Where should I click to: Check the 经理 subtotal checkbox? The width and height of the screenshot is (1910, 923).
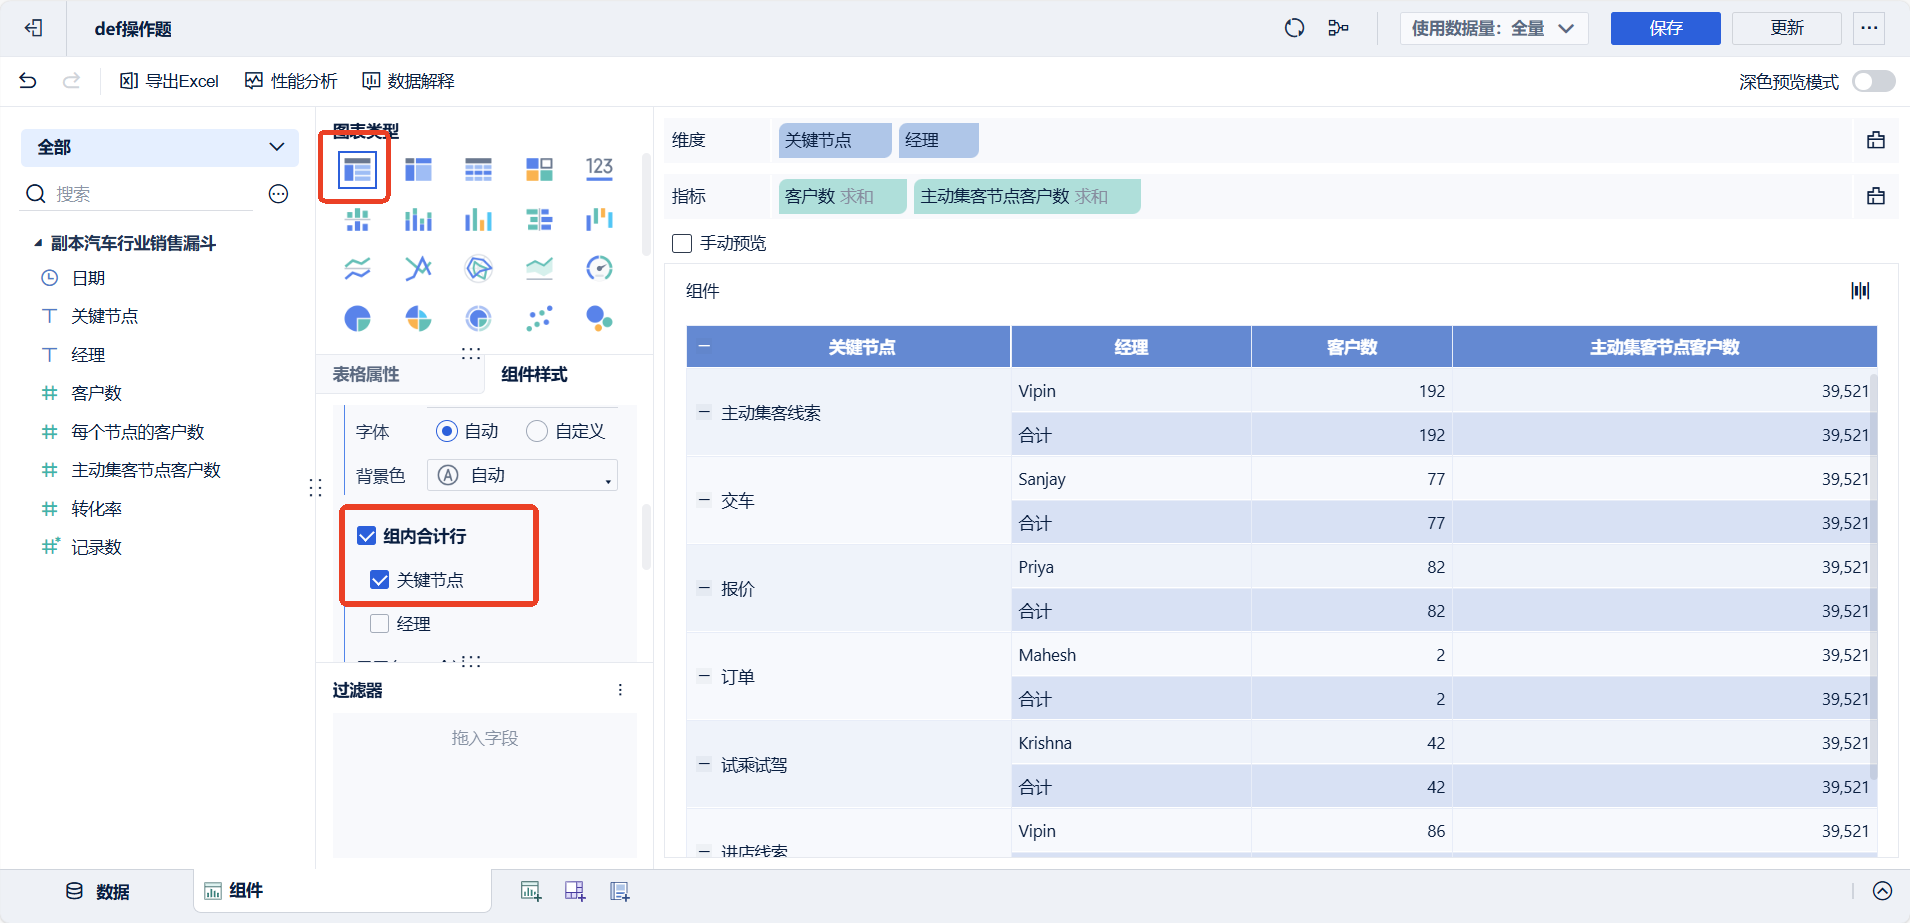380,624
